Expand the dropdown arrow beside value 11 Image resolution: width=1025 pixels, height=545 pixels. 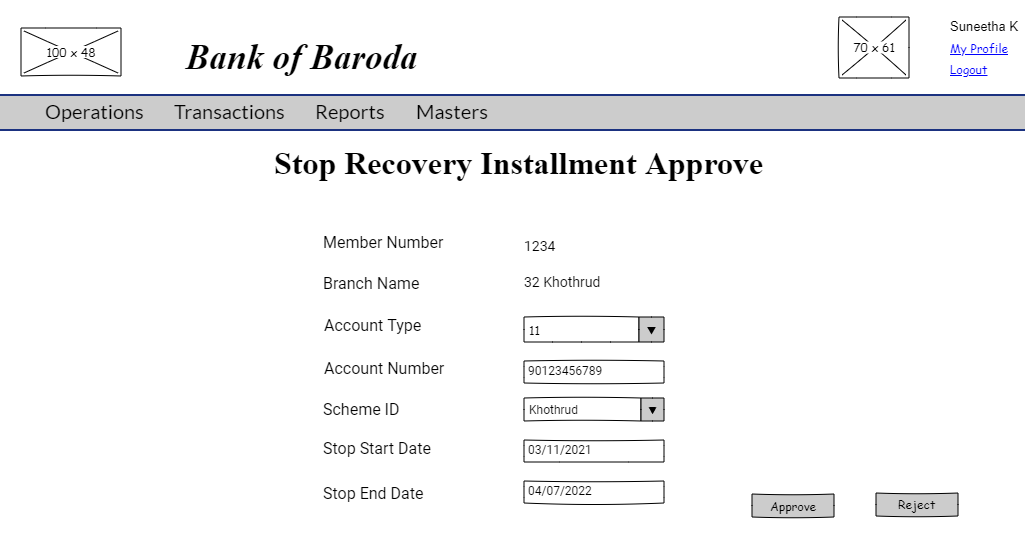[x=651, y=330]
